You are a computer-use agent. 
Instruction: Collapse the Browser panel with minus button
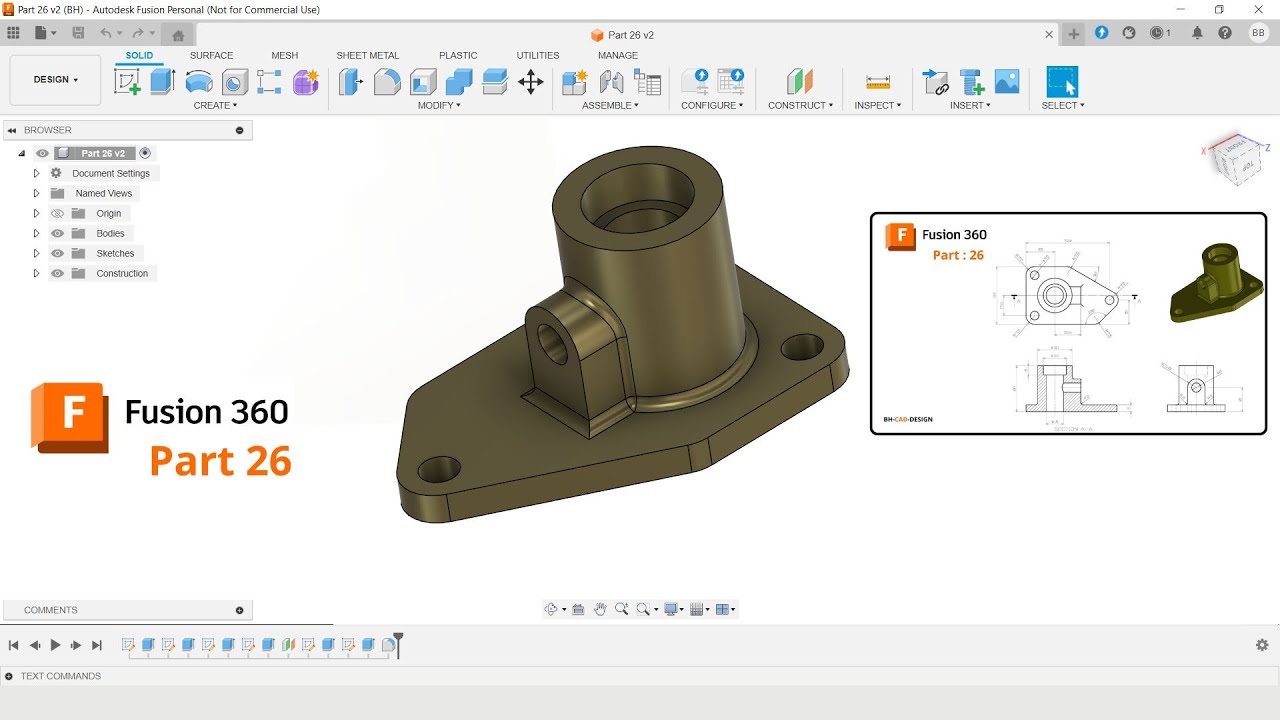(x=239, y=130)
